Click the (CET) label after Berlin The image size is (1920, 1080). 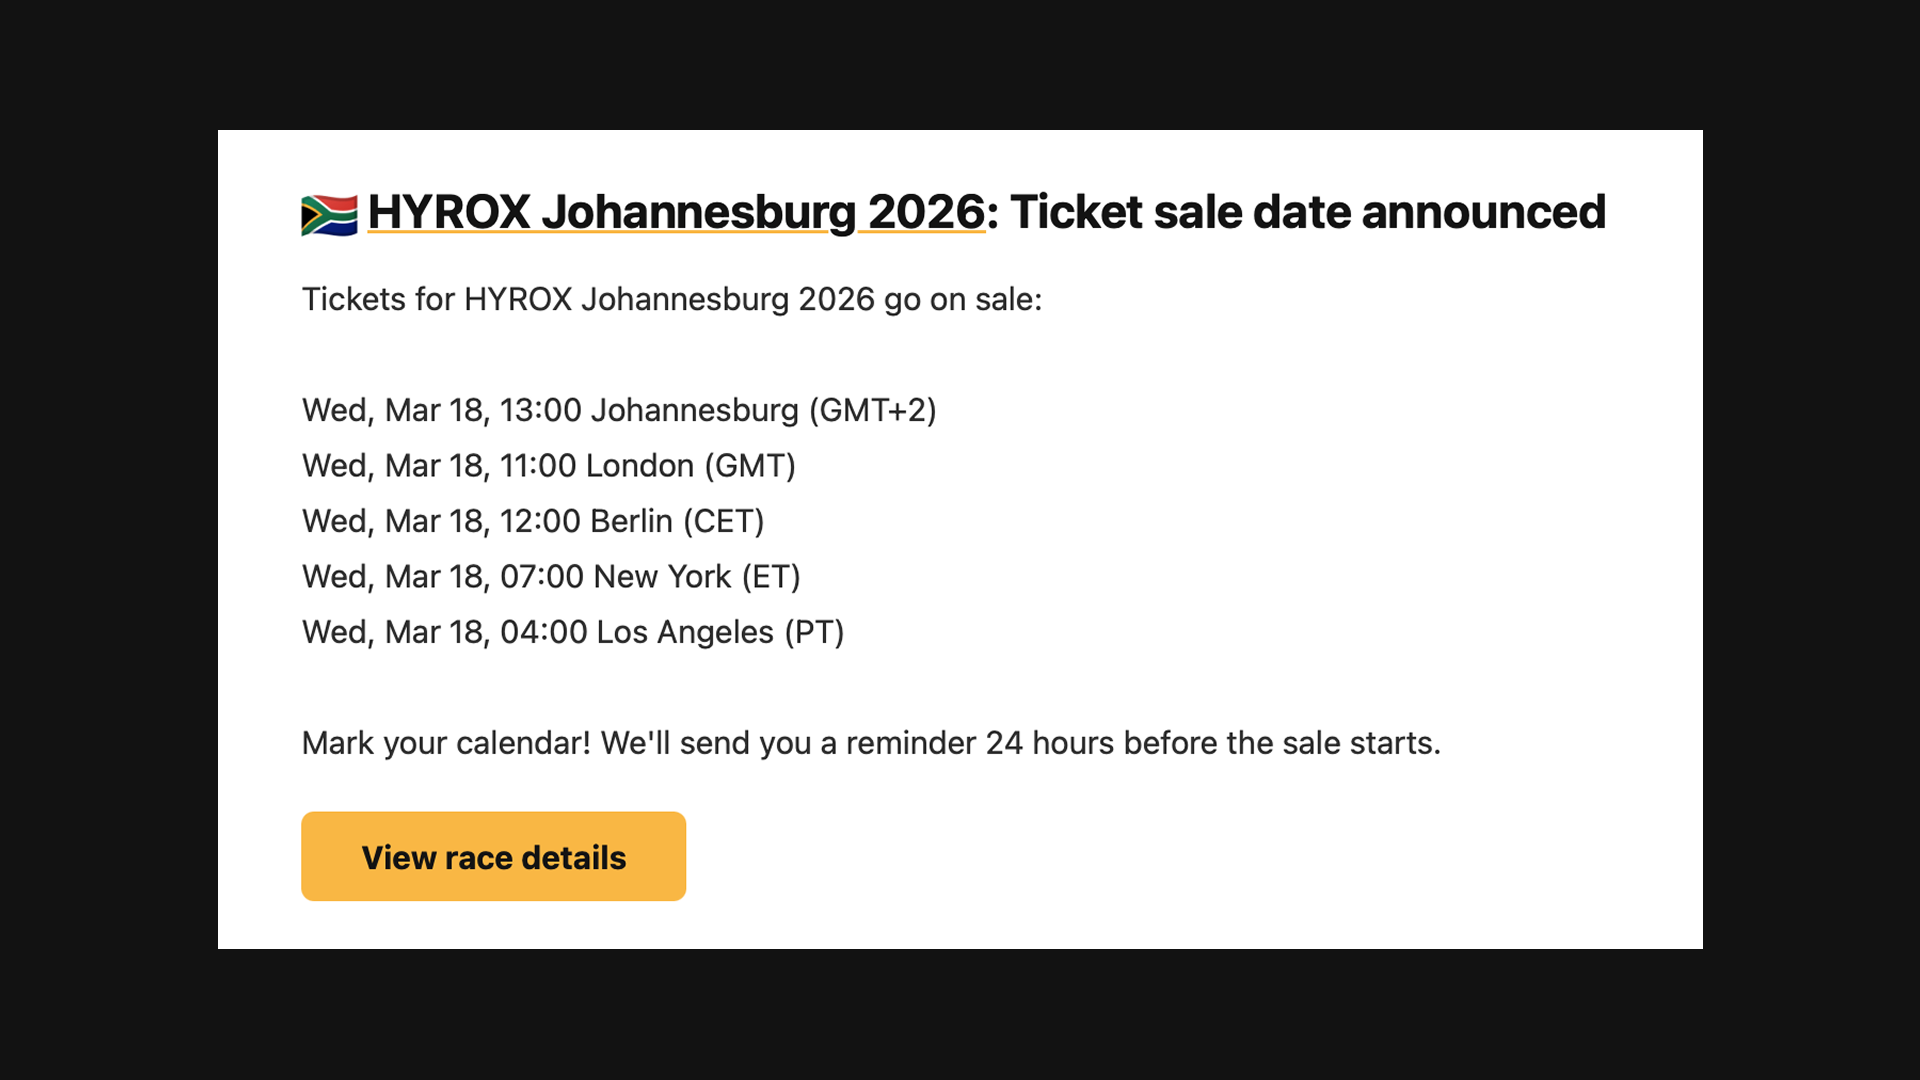(x=723, y=521)
